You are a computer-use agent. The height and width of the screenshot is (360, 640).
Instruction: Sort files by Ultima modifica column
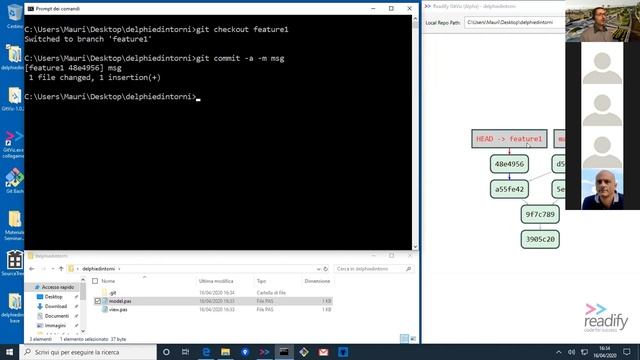(216, 281)
